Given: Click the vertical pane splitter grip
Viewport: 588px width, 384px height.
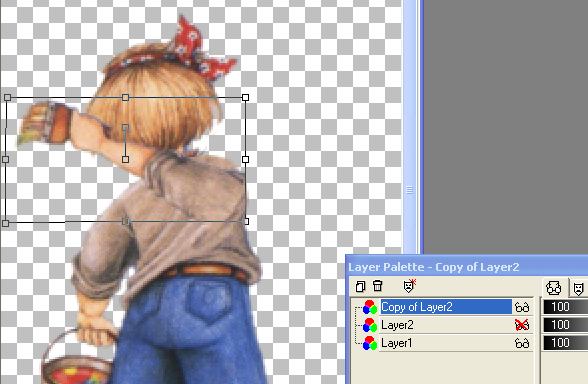Looking at the screenshot, I should (x=410, y=190).
